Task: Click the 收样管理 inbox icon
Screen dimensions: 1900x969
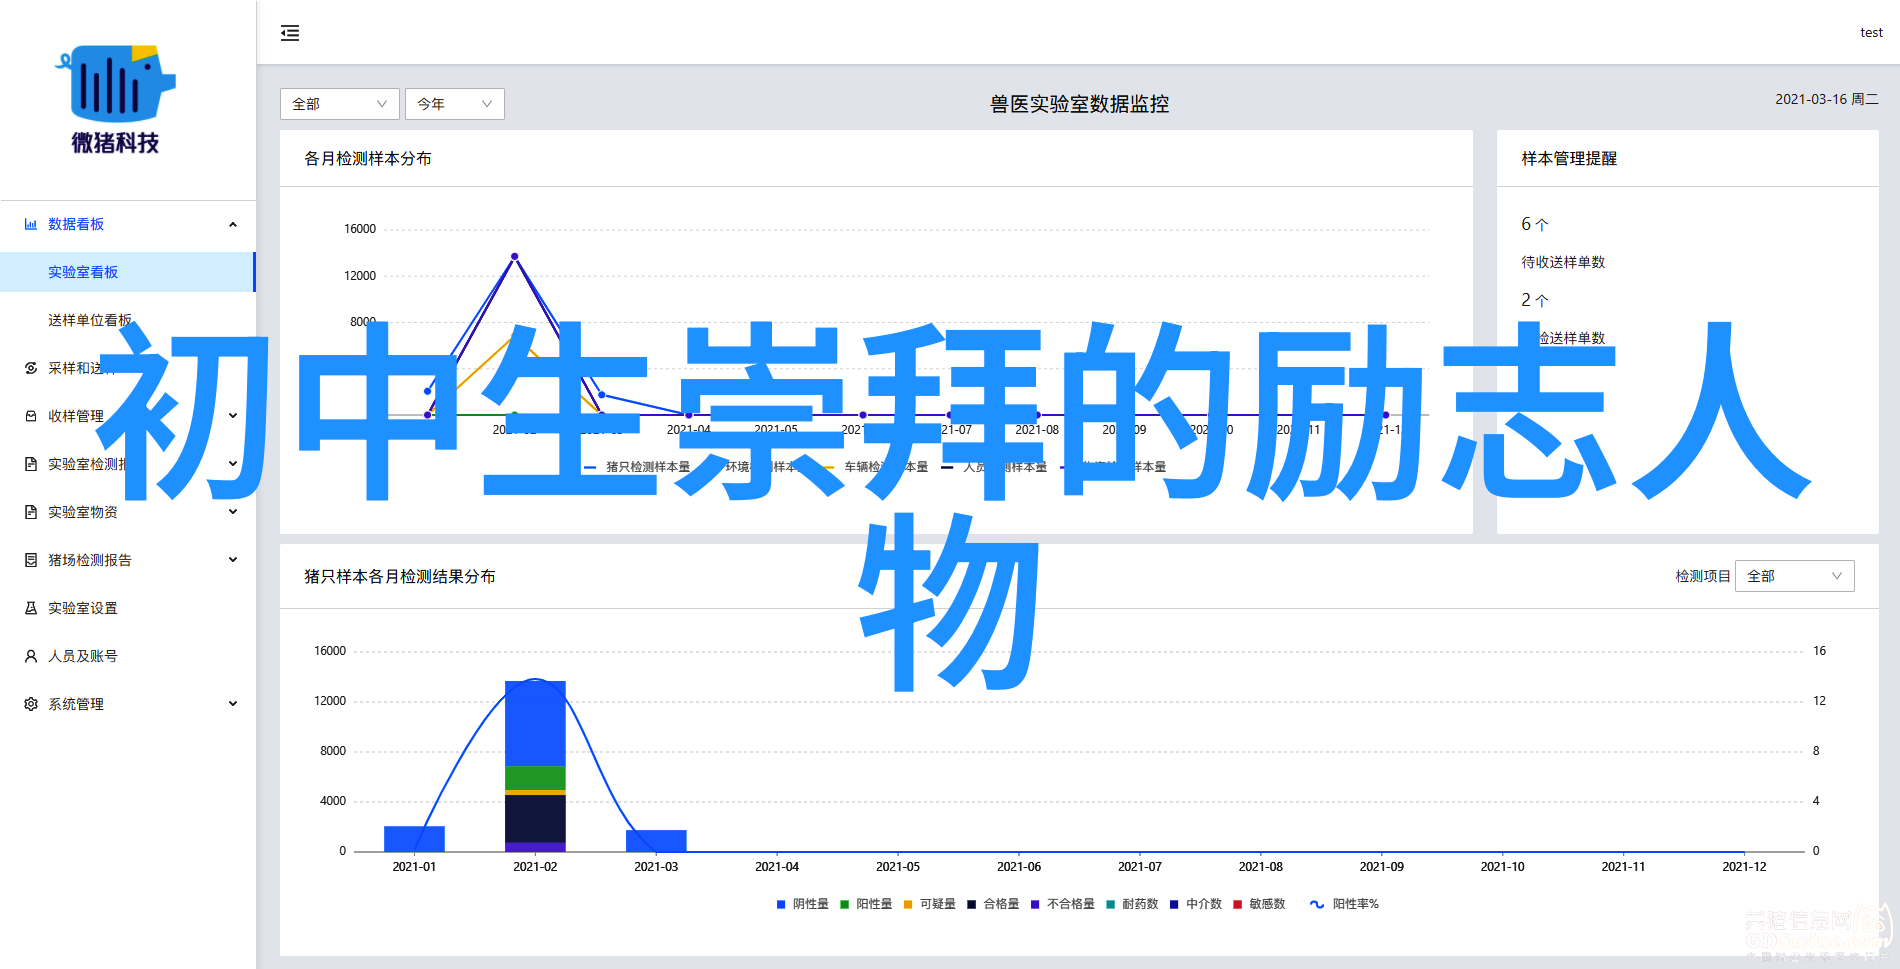Action: coord(31,416)
